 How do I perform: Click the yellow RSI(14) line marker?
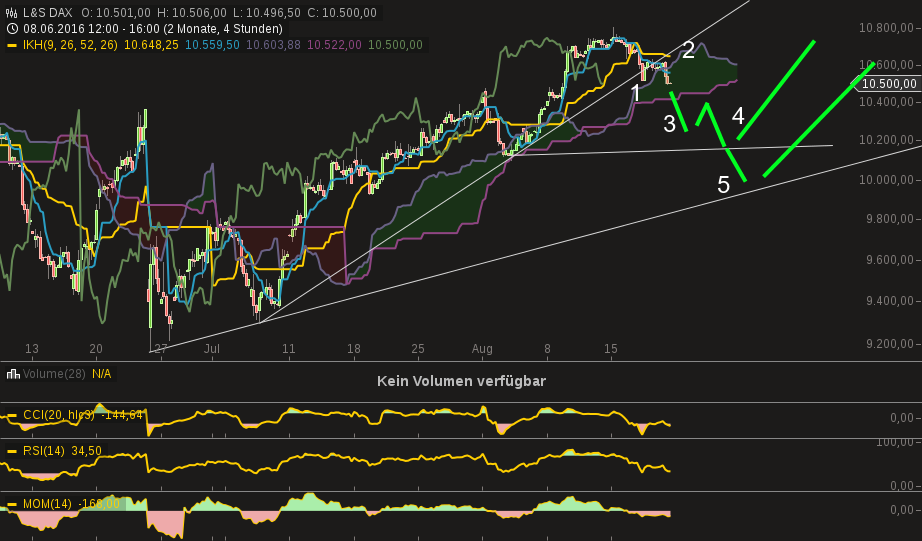click(11, 452)
